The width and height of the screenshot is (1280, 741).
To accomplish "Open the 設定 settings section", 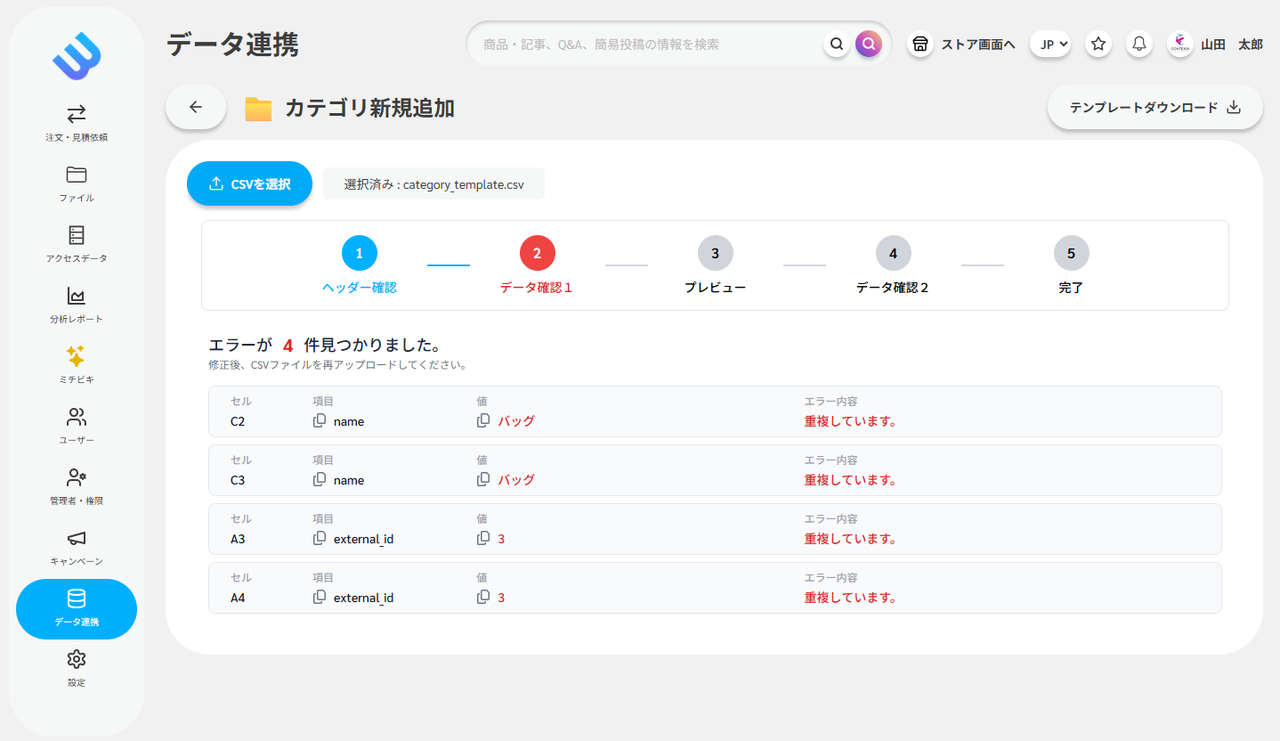I will pyautogui.click(x=75, y=668).
